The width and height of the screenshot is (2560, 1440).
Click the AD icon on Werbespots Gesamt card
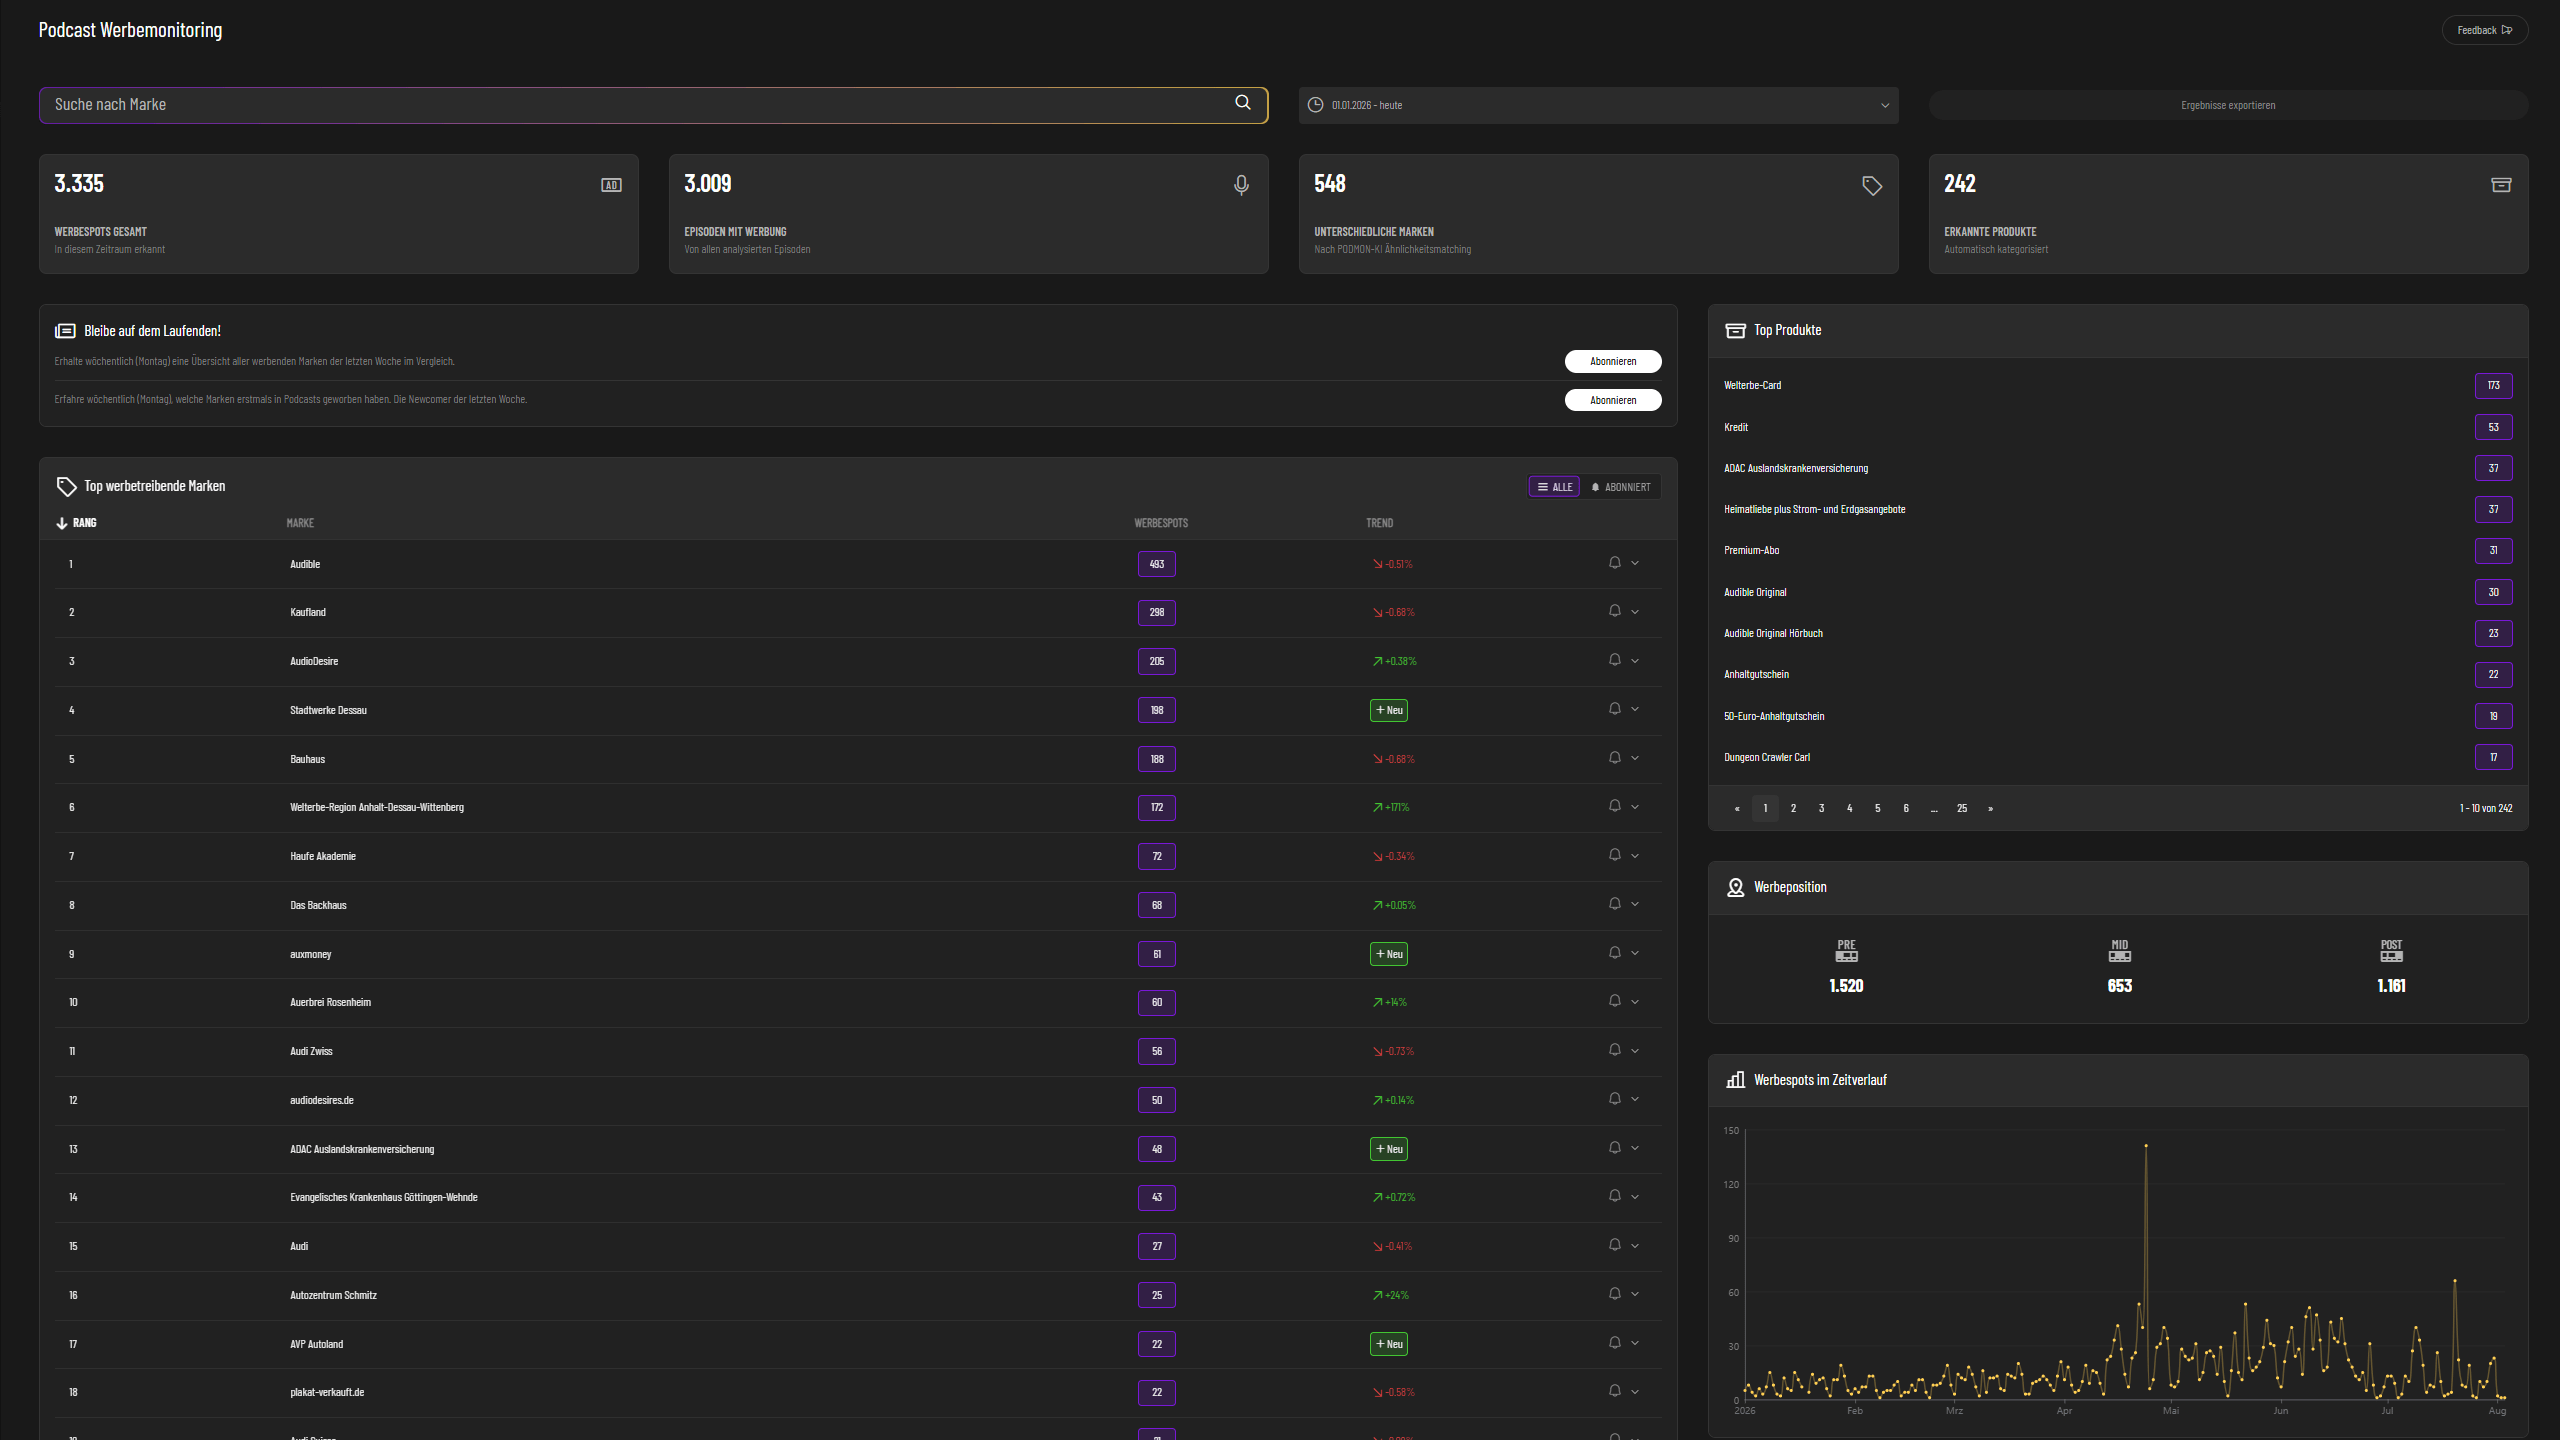(x=611, y=185)
